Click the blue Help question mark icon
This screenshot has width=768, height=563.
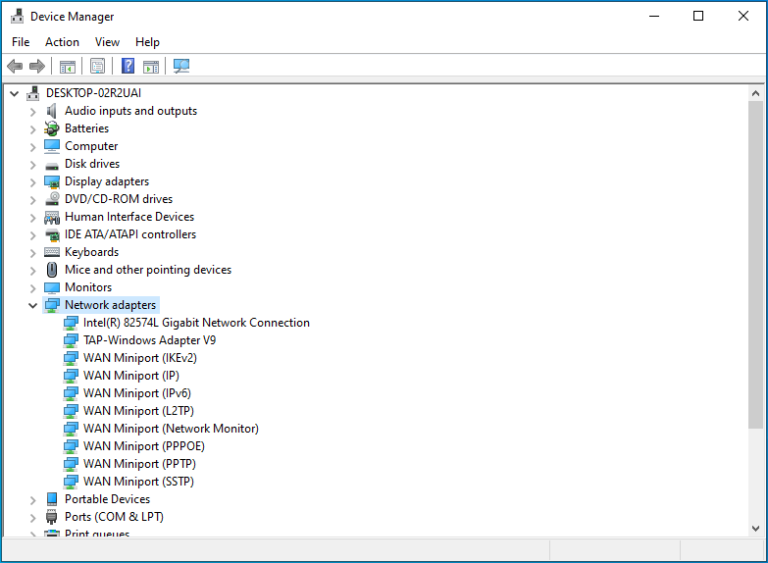pyautogui.click(x=128, y=66)
